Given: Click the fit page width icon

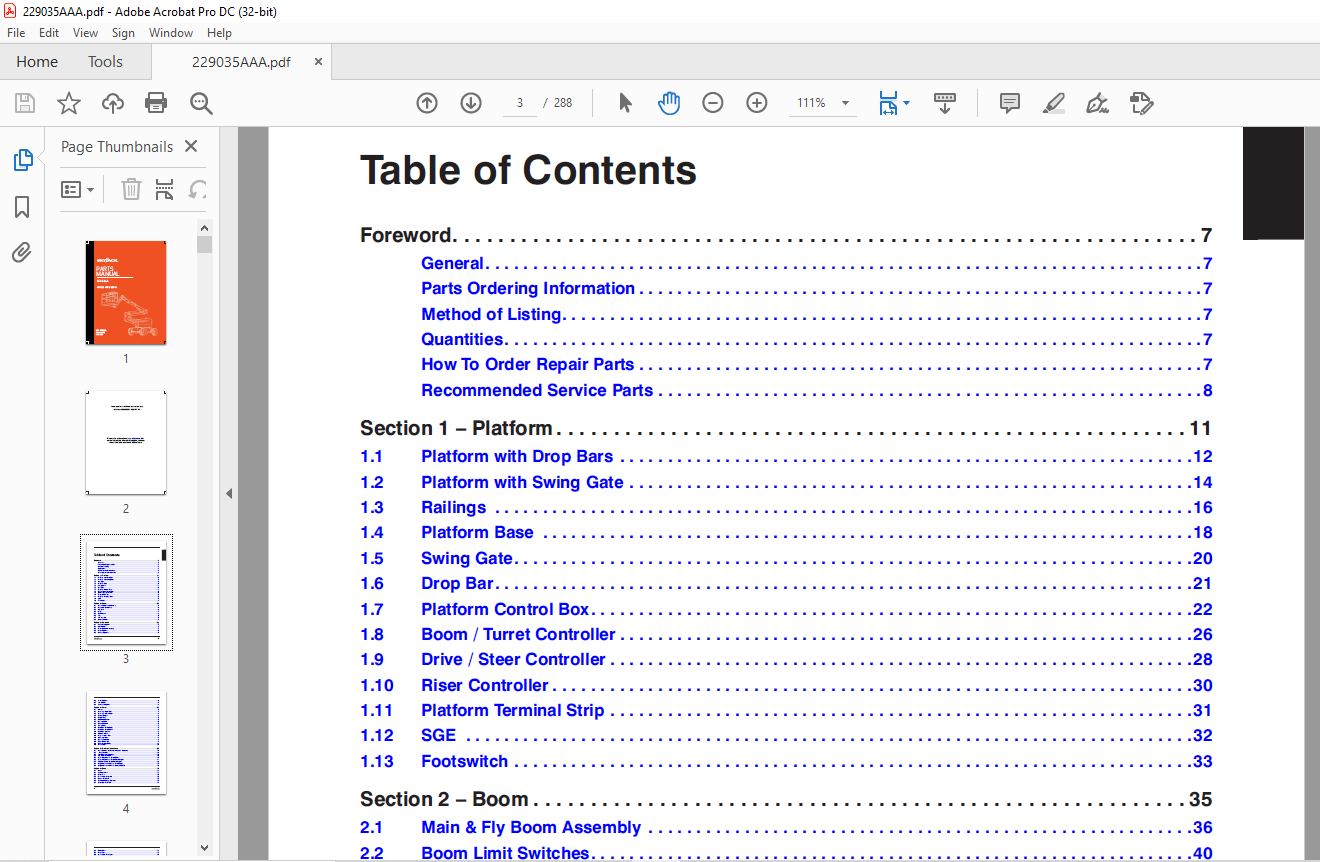Looking at the screenshot, I should (887, 103).
